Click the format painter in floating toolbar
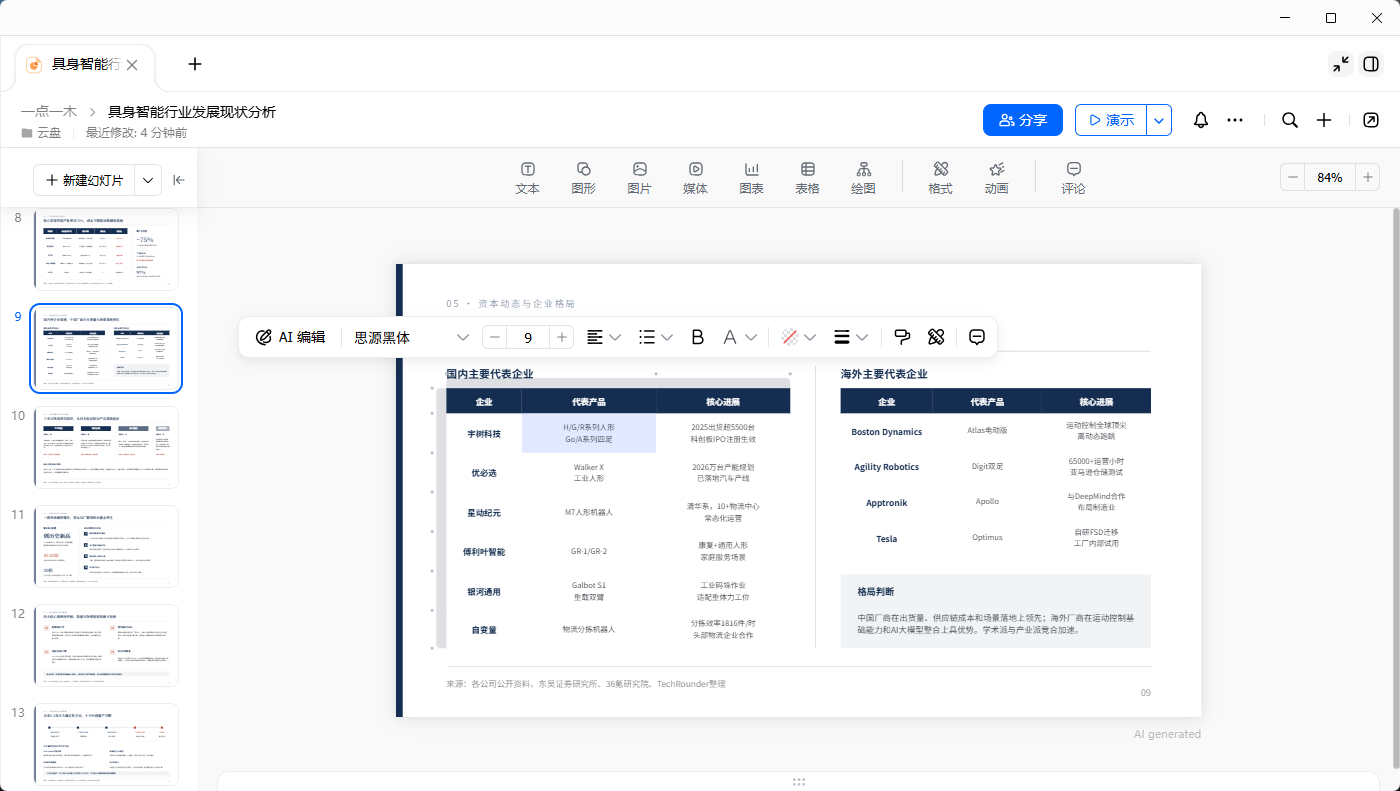This screenshot has height=791, width=1400. (x=902, y=337)
